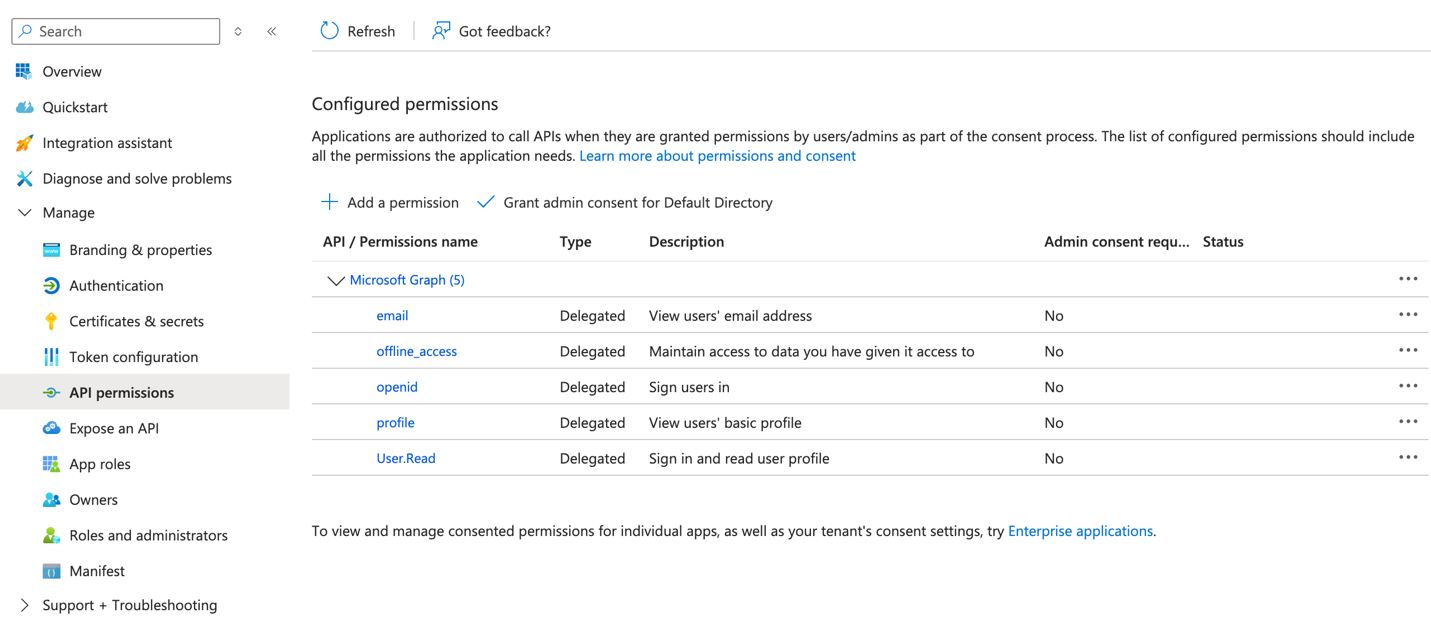Click the Diagnose and solve problems icon
The width and height of the screenshot is (1431, 626).
24,179
